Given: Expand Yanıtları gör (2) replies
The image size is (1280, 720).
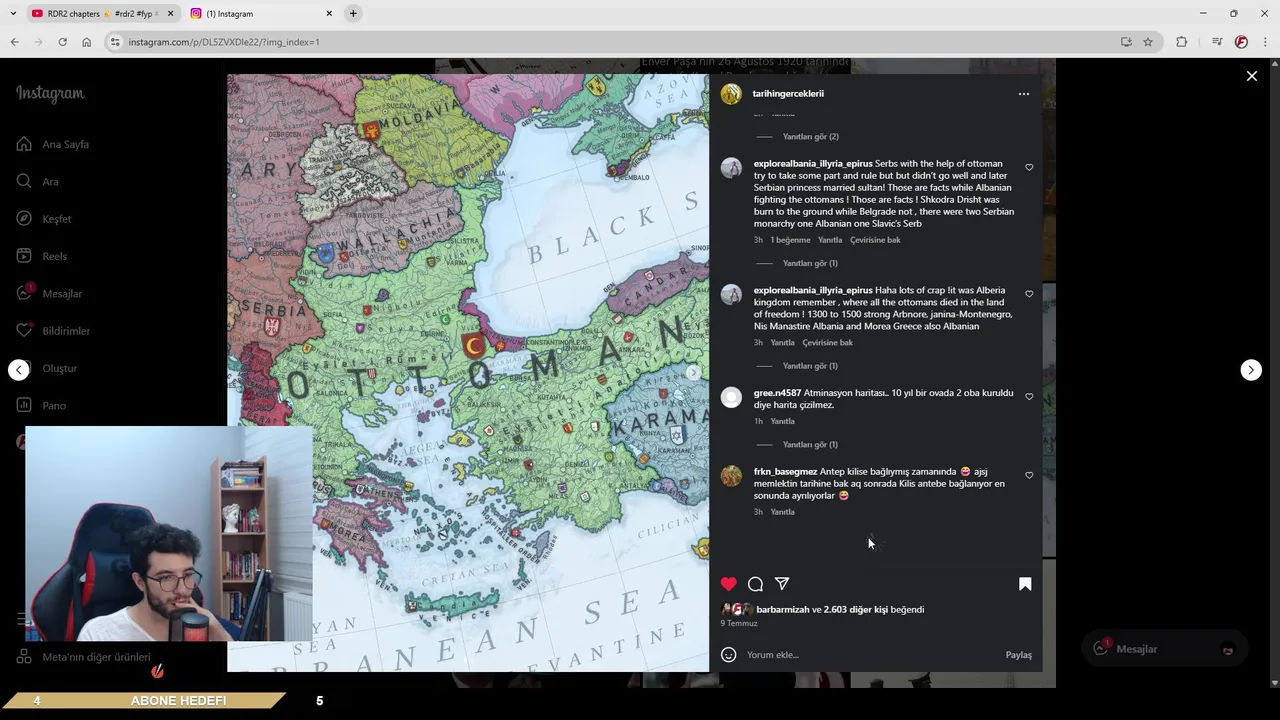Looking at the screenshot, I should [x=810, y=136].
